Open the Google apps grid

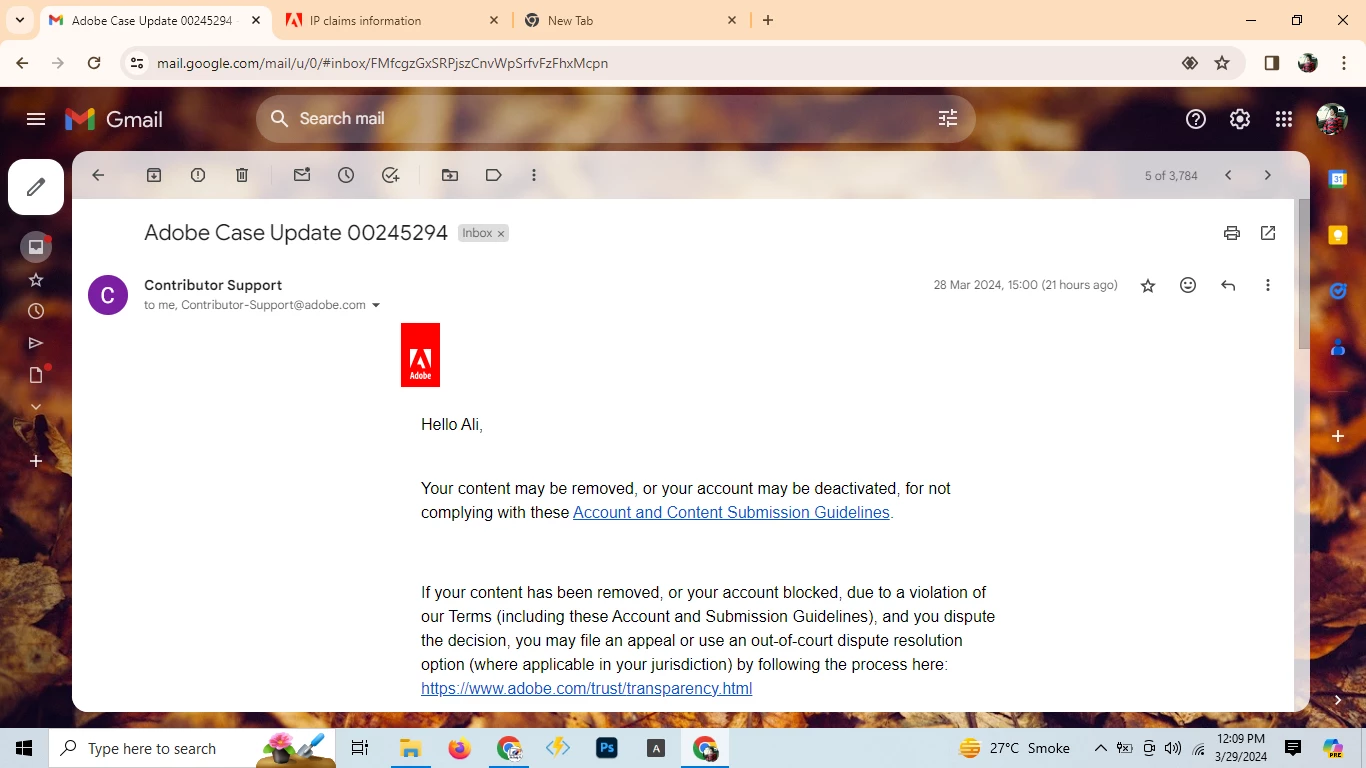pos(1284,119)
